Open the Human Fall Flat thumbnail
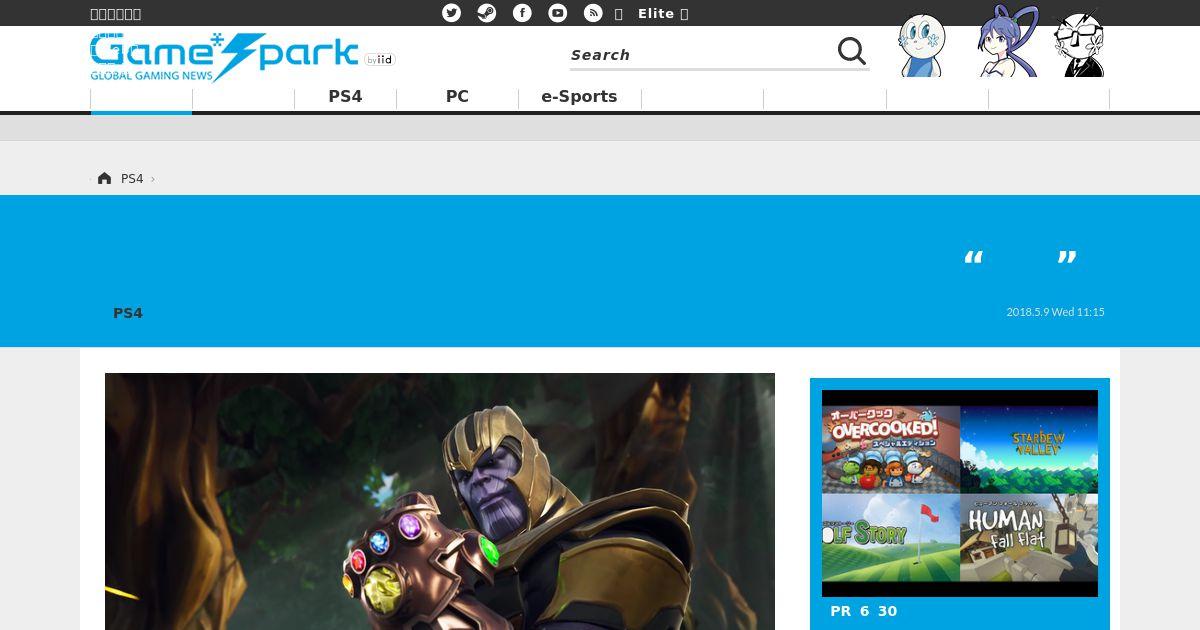1200x630 pixels. pos(1029,537)
